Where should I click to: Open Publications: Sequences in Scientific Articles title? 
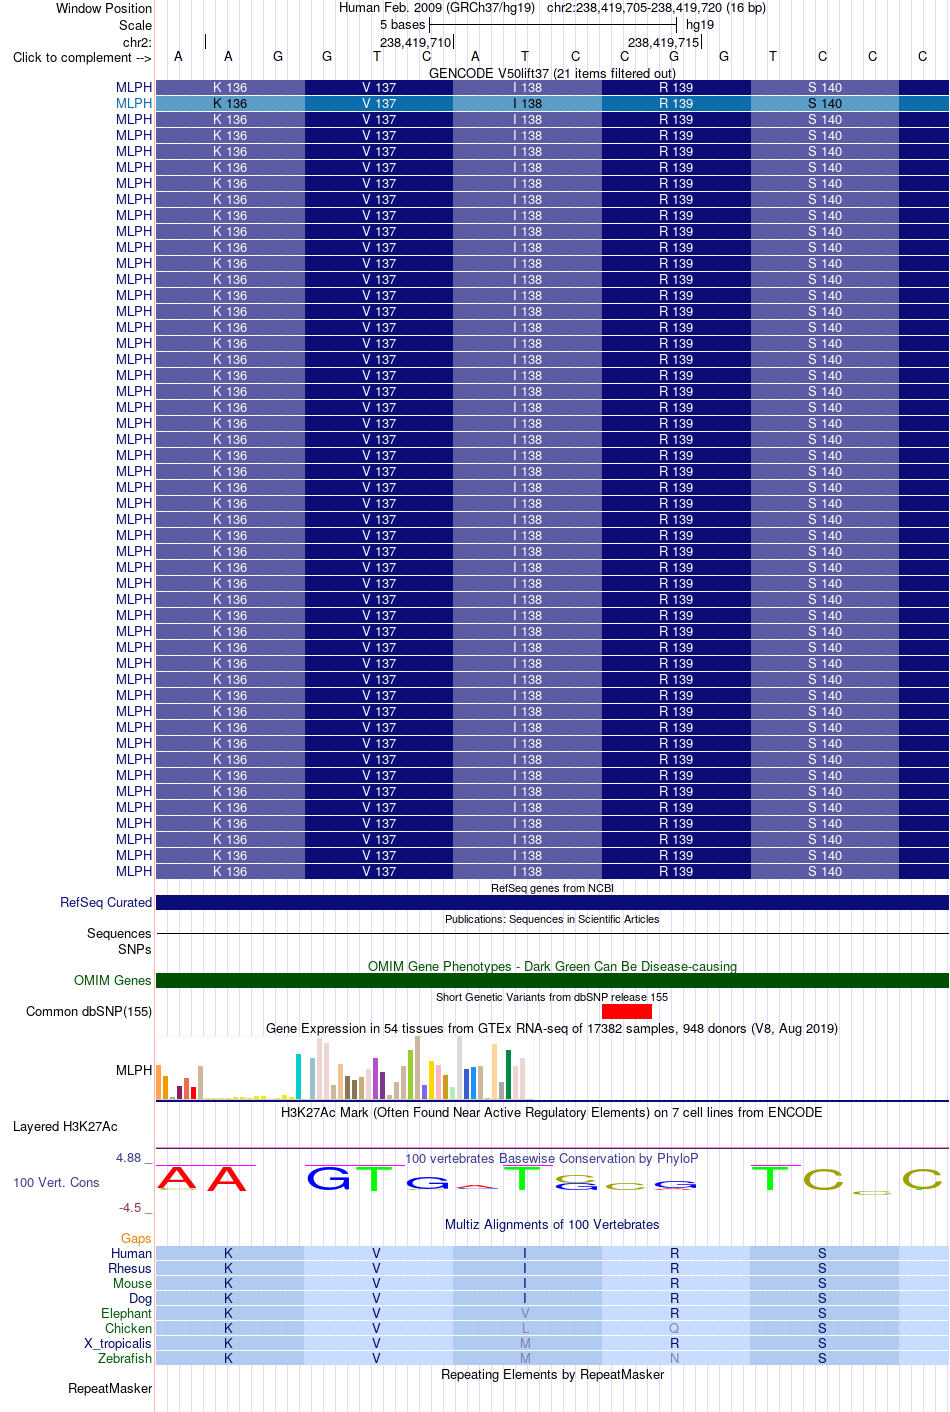(552, 919)
